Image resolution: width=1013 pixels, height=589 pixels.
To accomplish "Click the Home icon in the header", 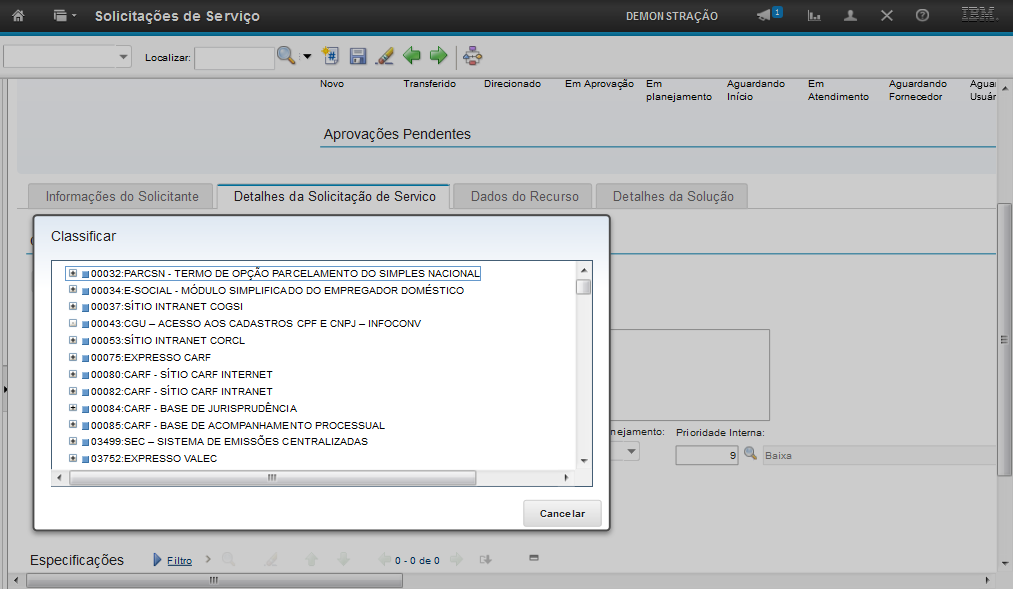I will point(17,16).
